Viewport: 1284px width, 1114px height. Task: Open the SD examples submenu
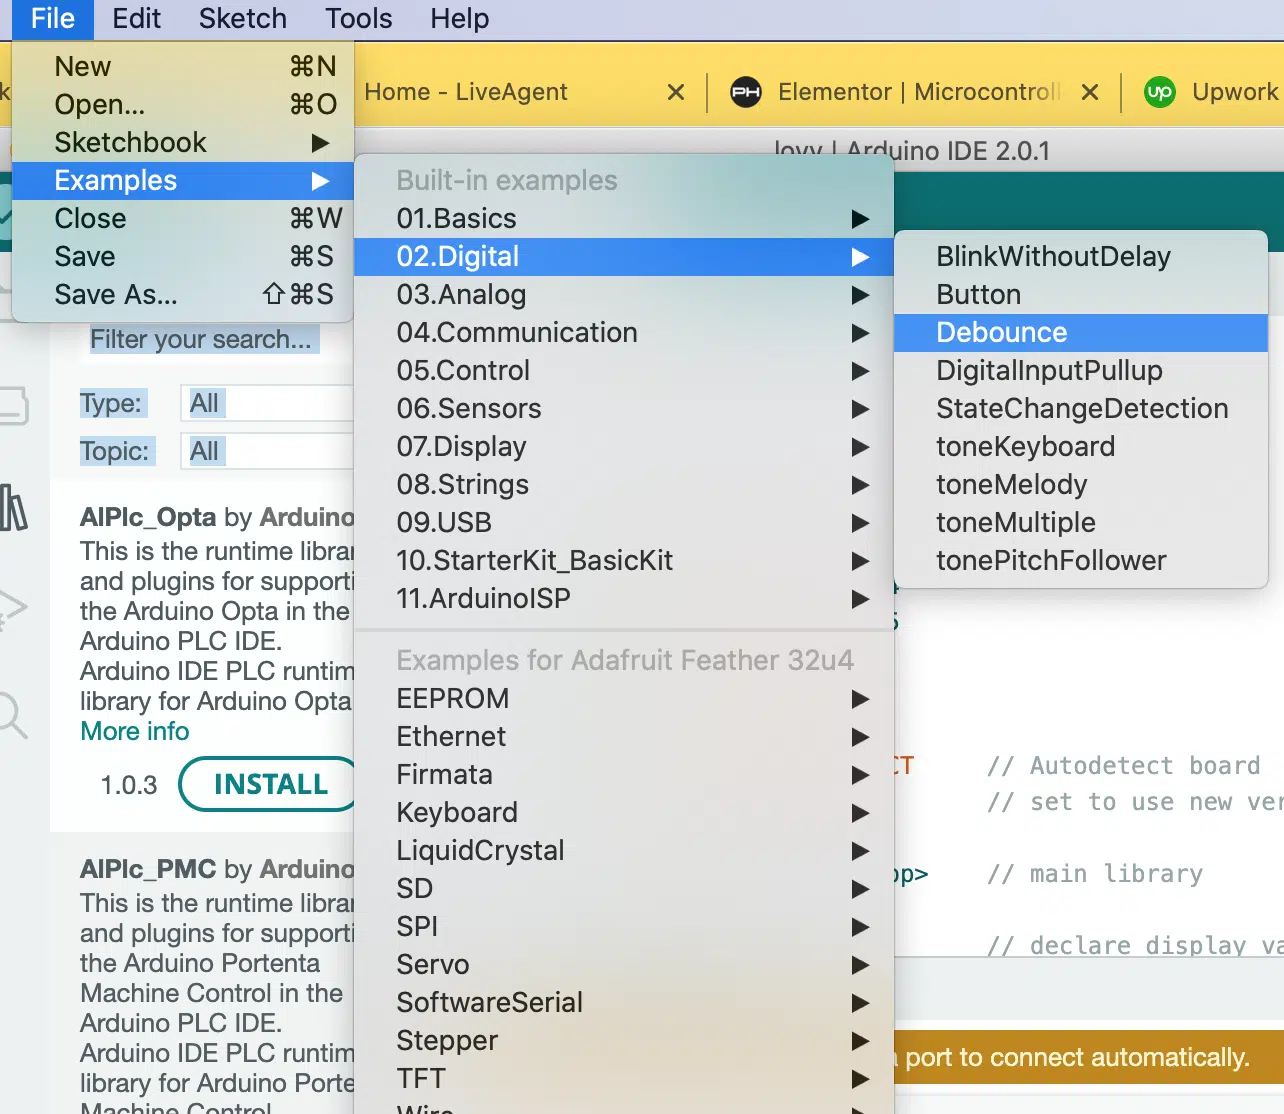624,889
